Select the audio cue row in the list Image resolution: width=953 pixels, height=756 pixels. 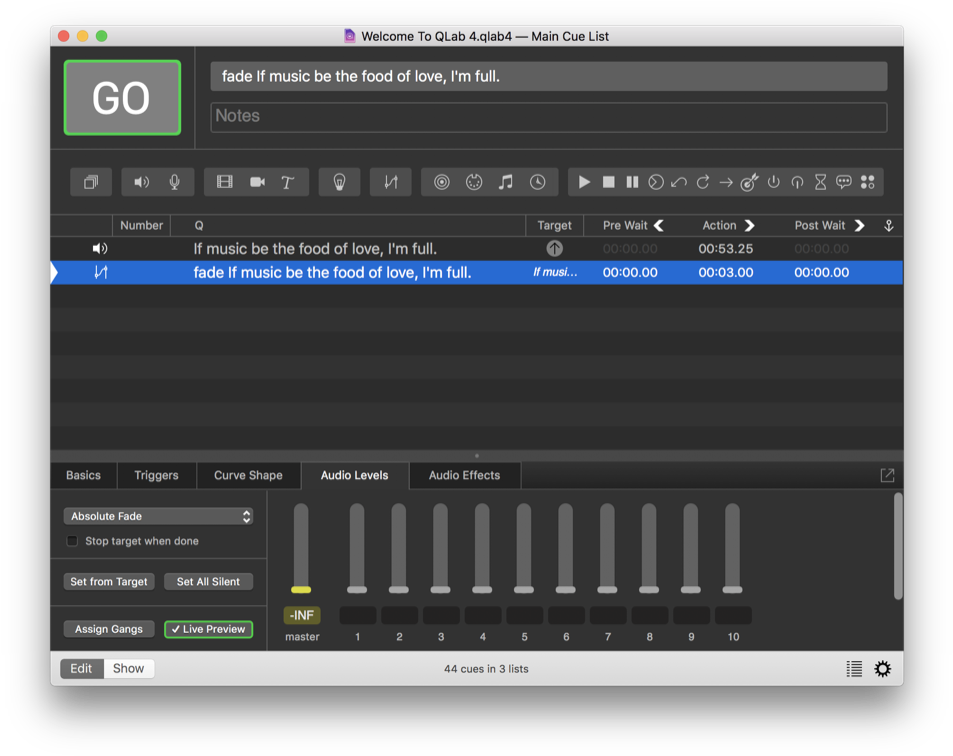(x=476, y=248)
